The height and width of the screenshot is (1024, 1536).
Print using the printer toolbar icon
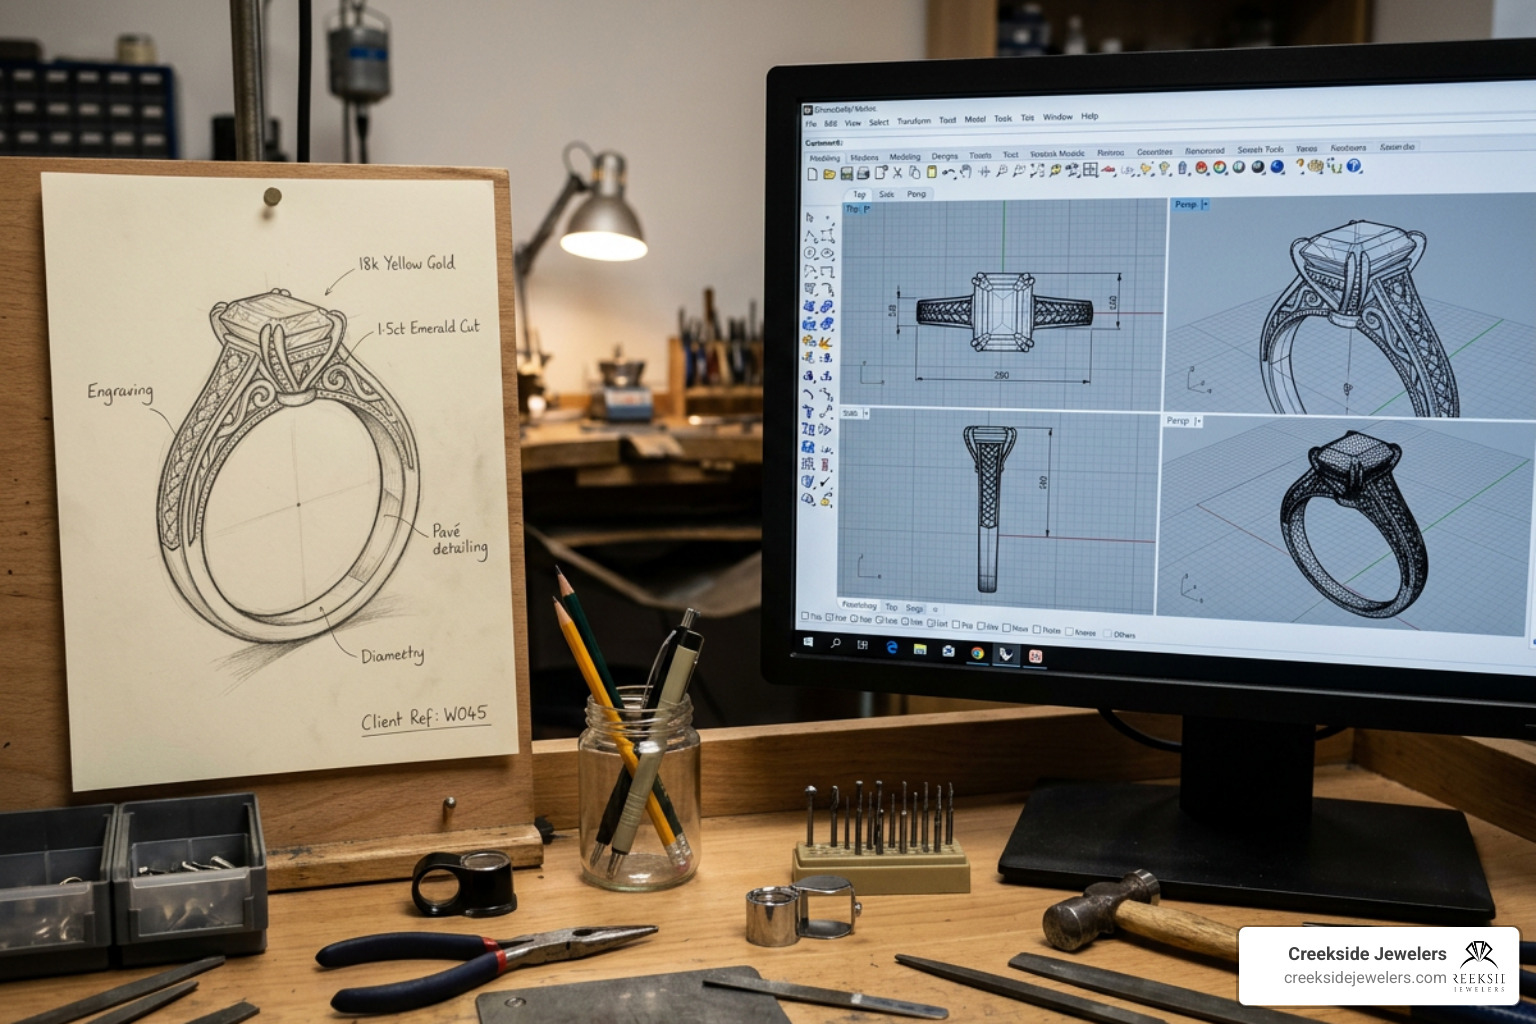point(863,174)
